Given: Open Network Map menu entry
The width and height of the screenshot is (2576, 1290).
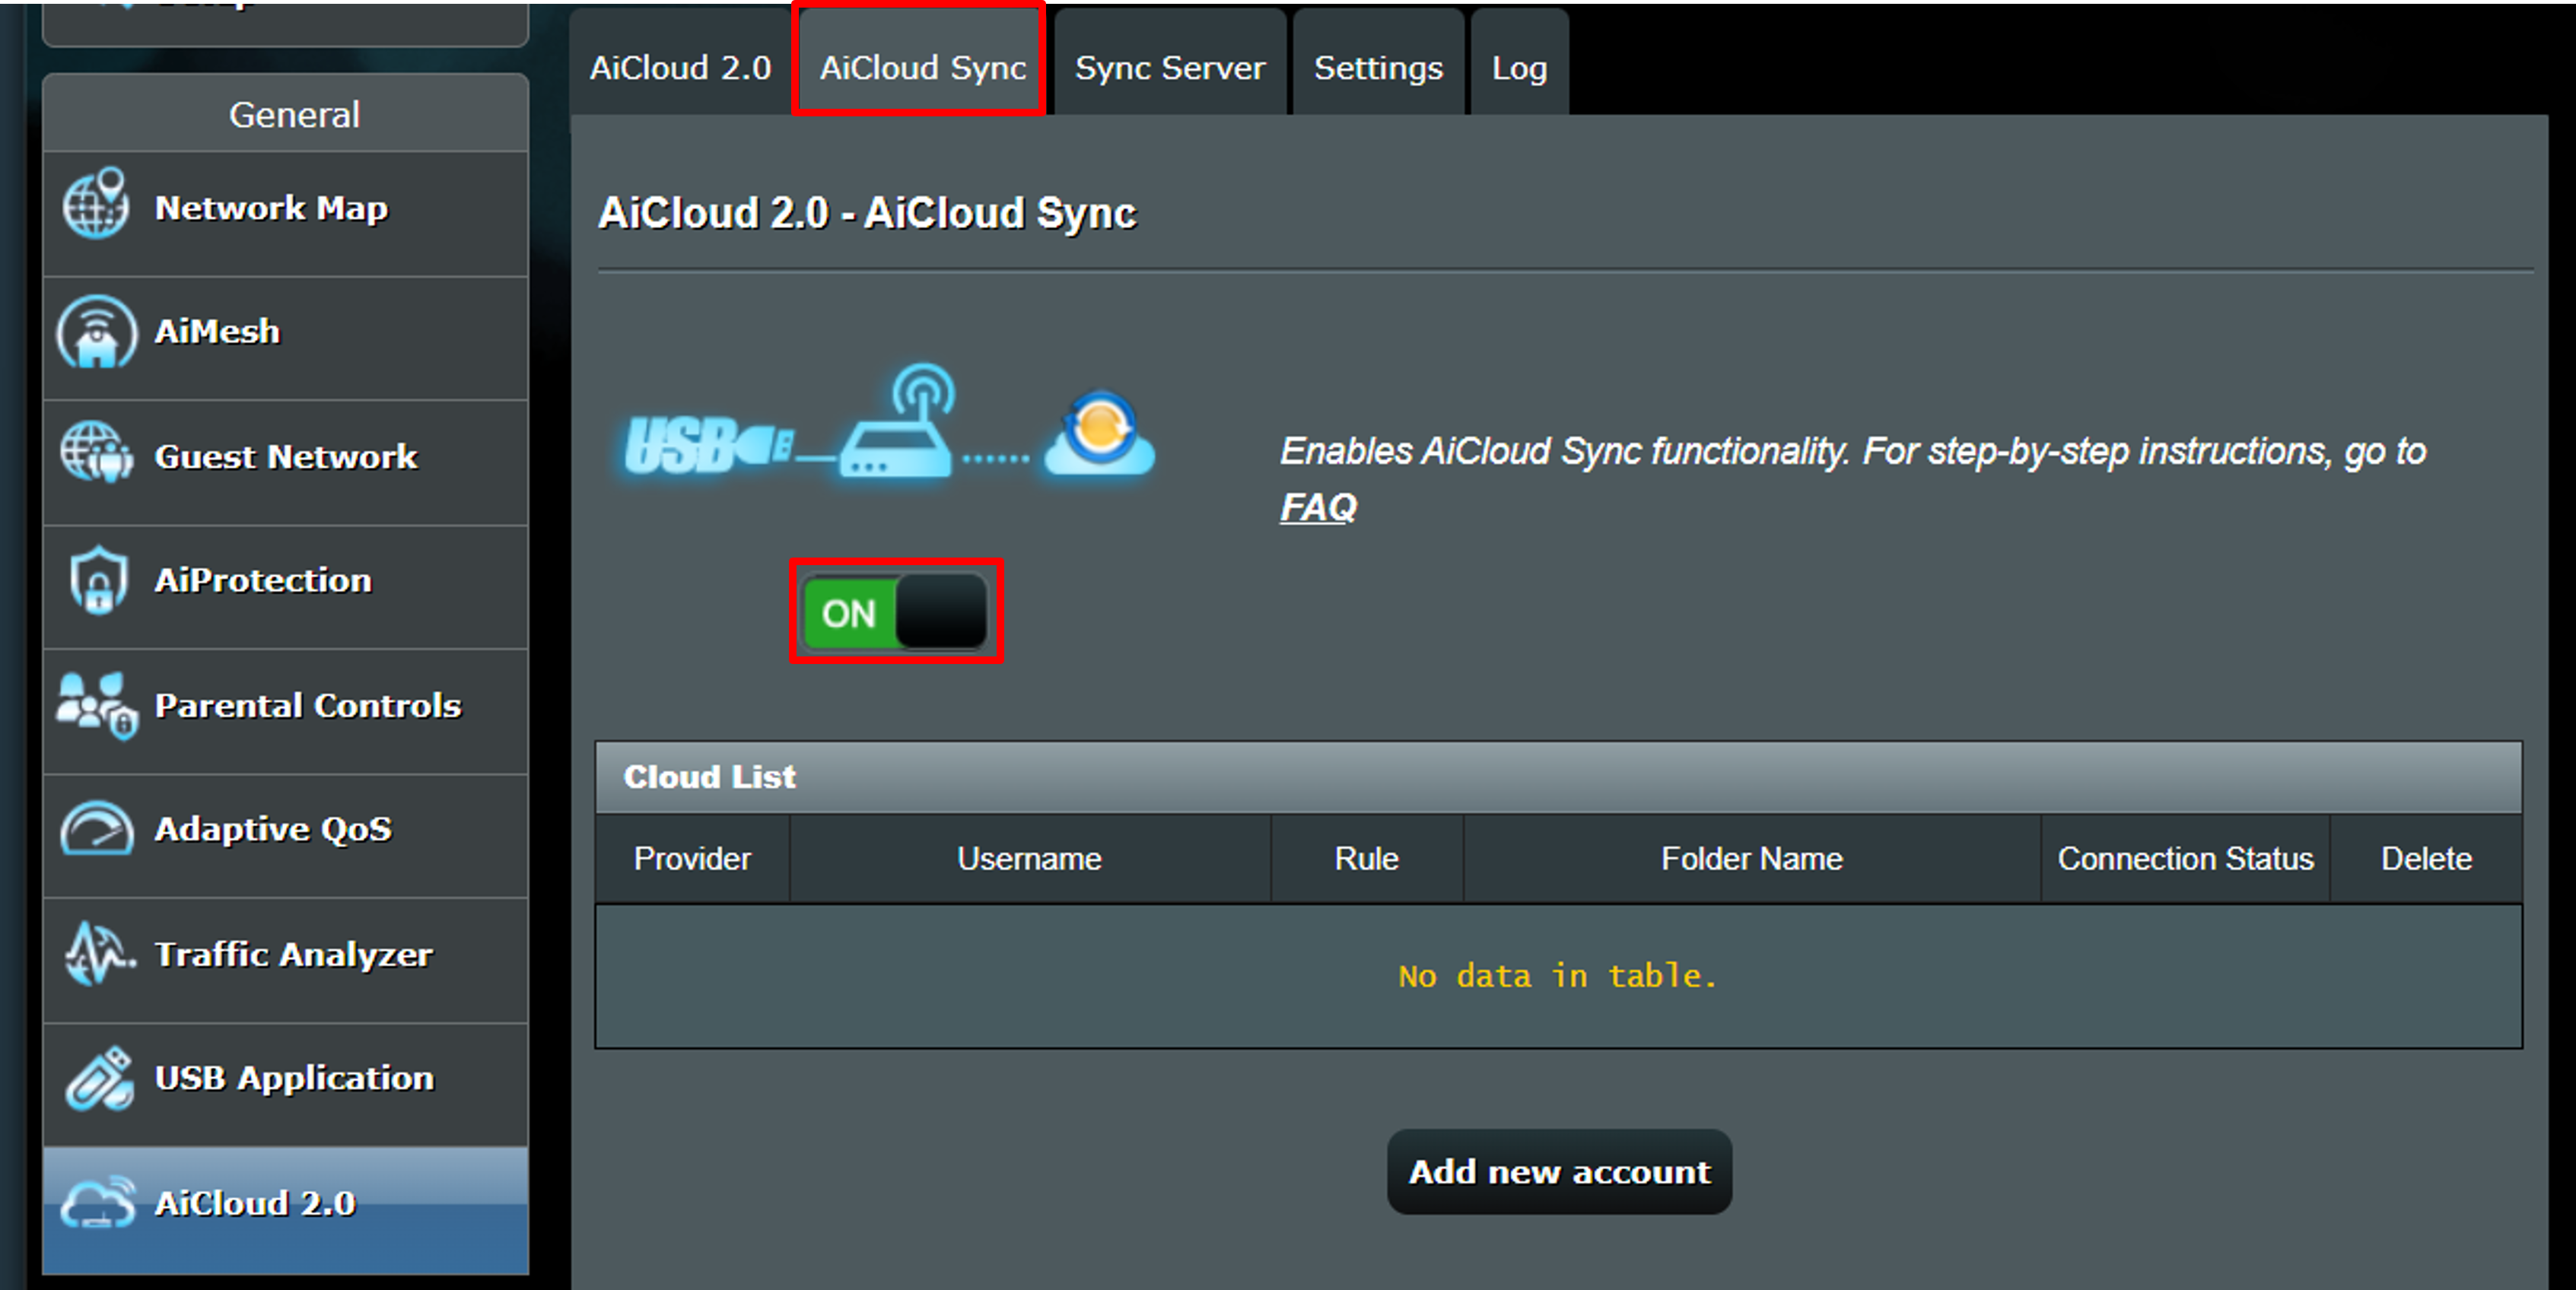Looking at the screenshot, I should [x=286, y=213].
